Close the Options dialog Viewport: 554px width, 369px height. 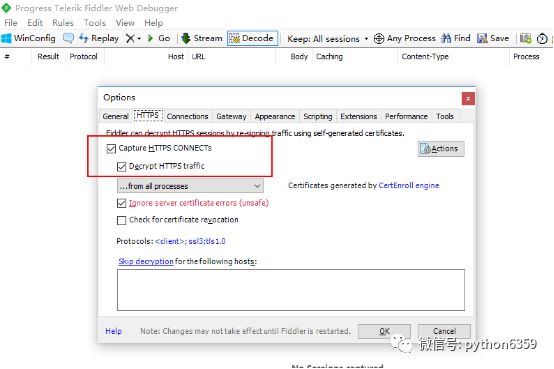(x=468, y=99)
